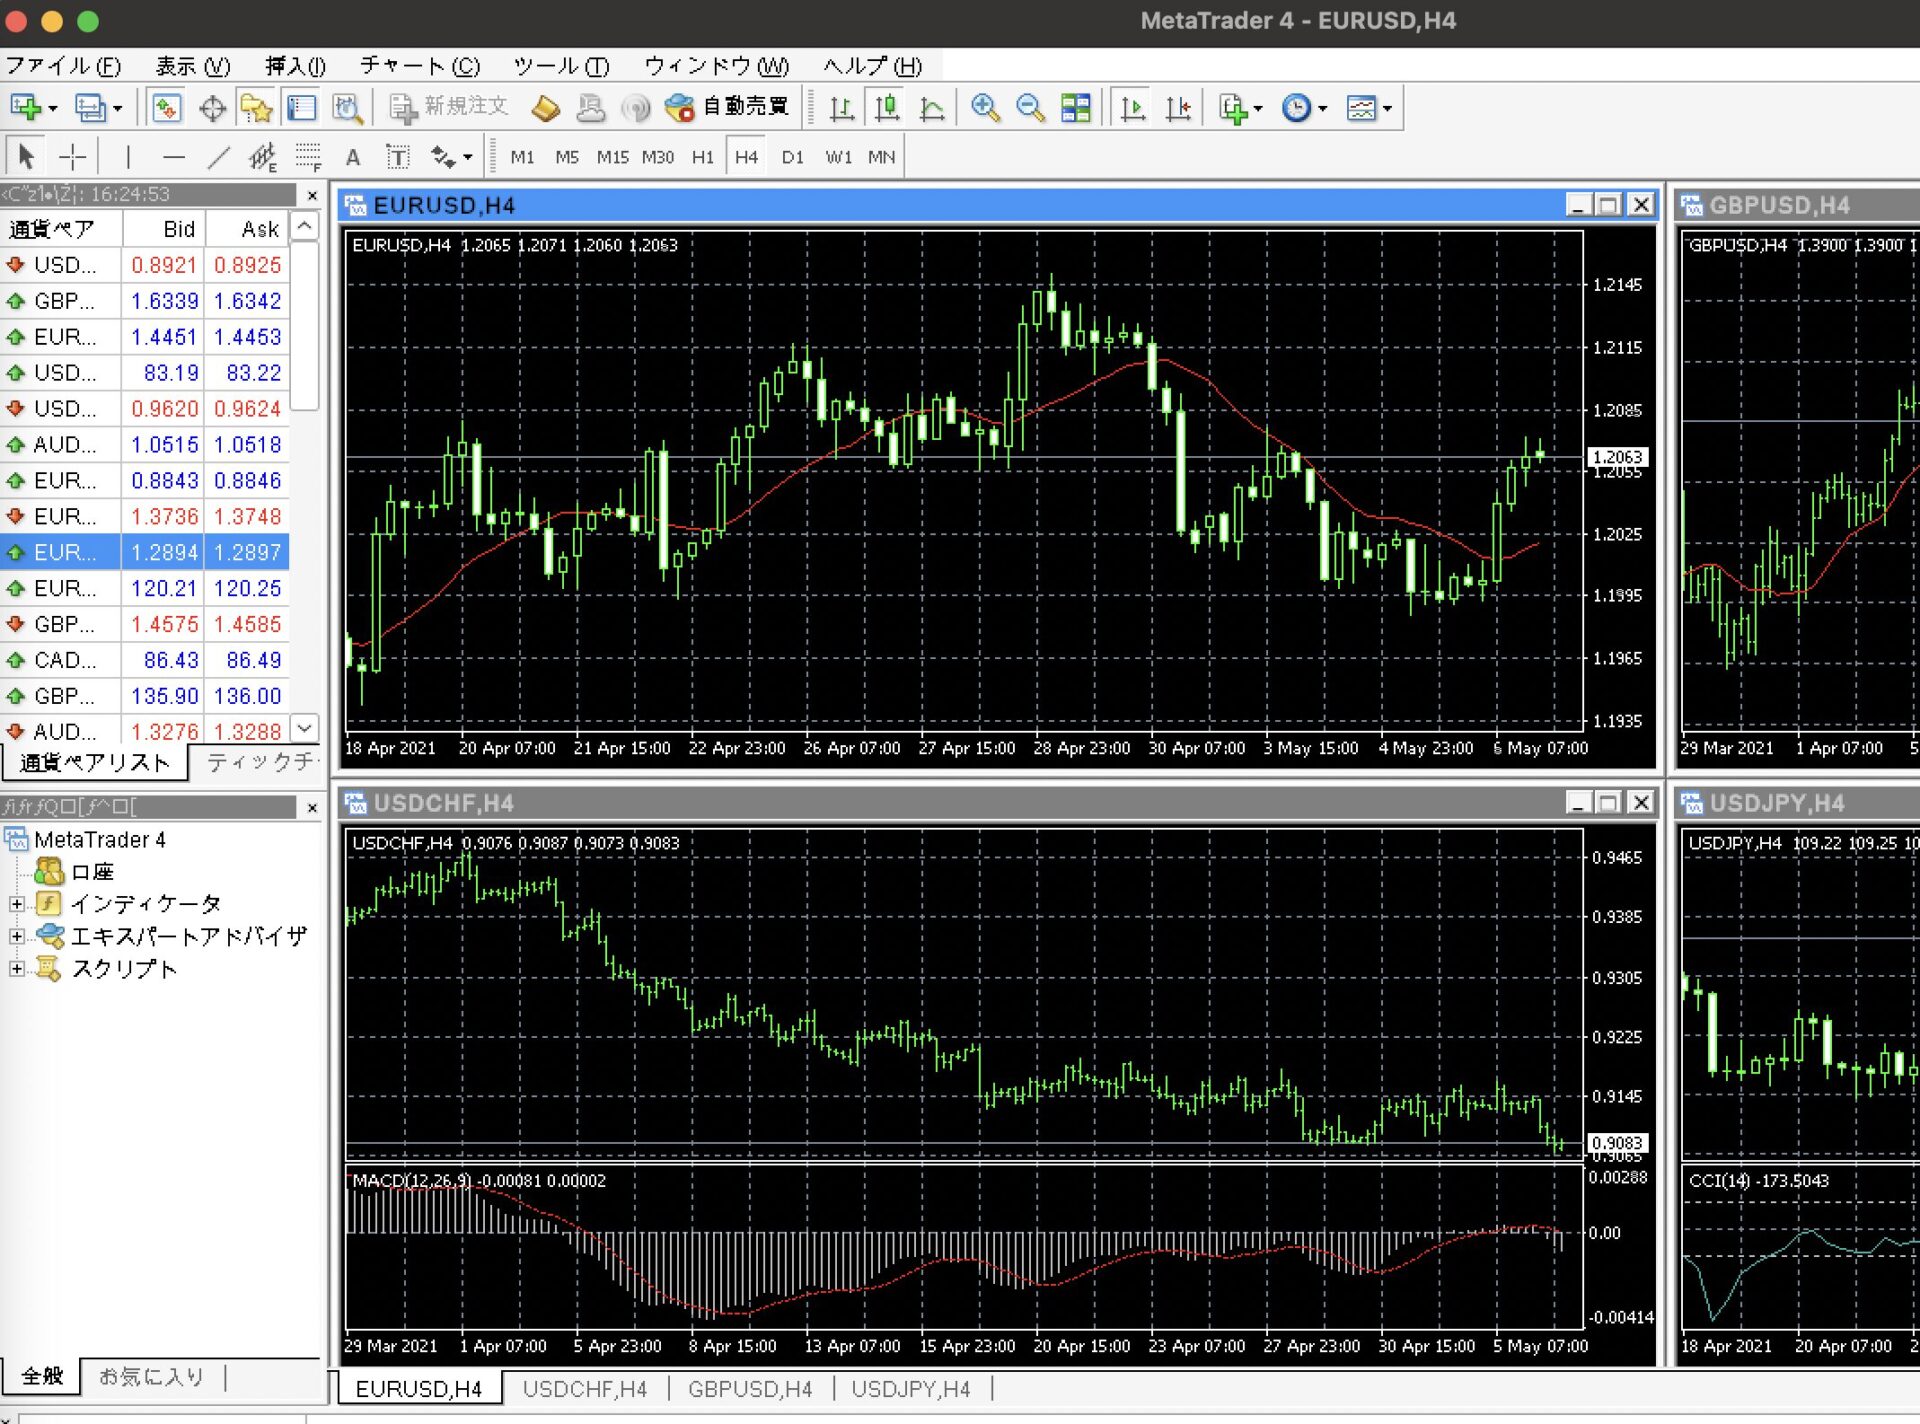Open a new chart window
This screenshot has width=1920, height=1424.
click(26, 107)
